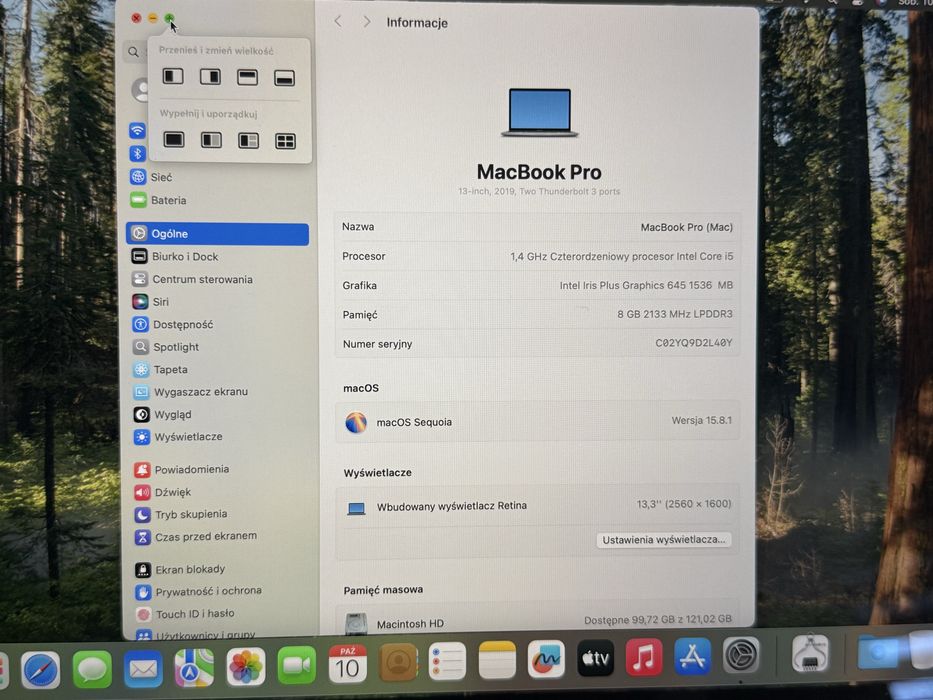This screenshot has height=700, width=933.
Task: Open Siri settings in sidebar
Action: [218, 302]
